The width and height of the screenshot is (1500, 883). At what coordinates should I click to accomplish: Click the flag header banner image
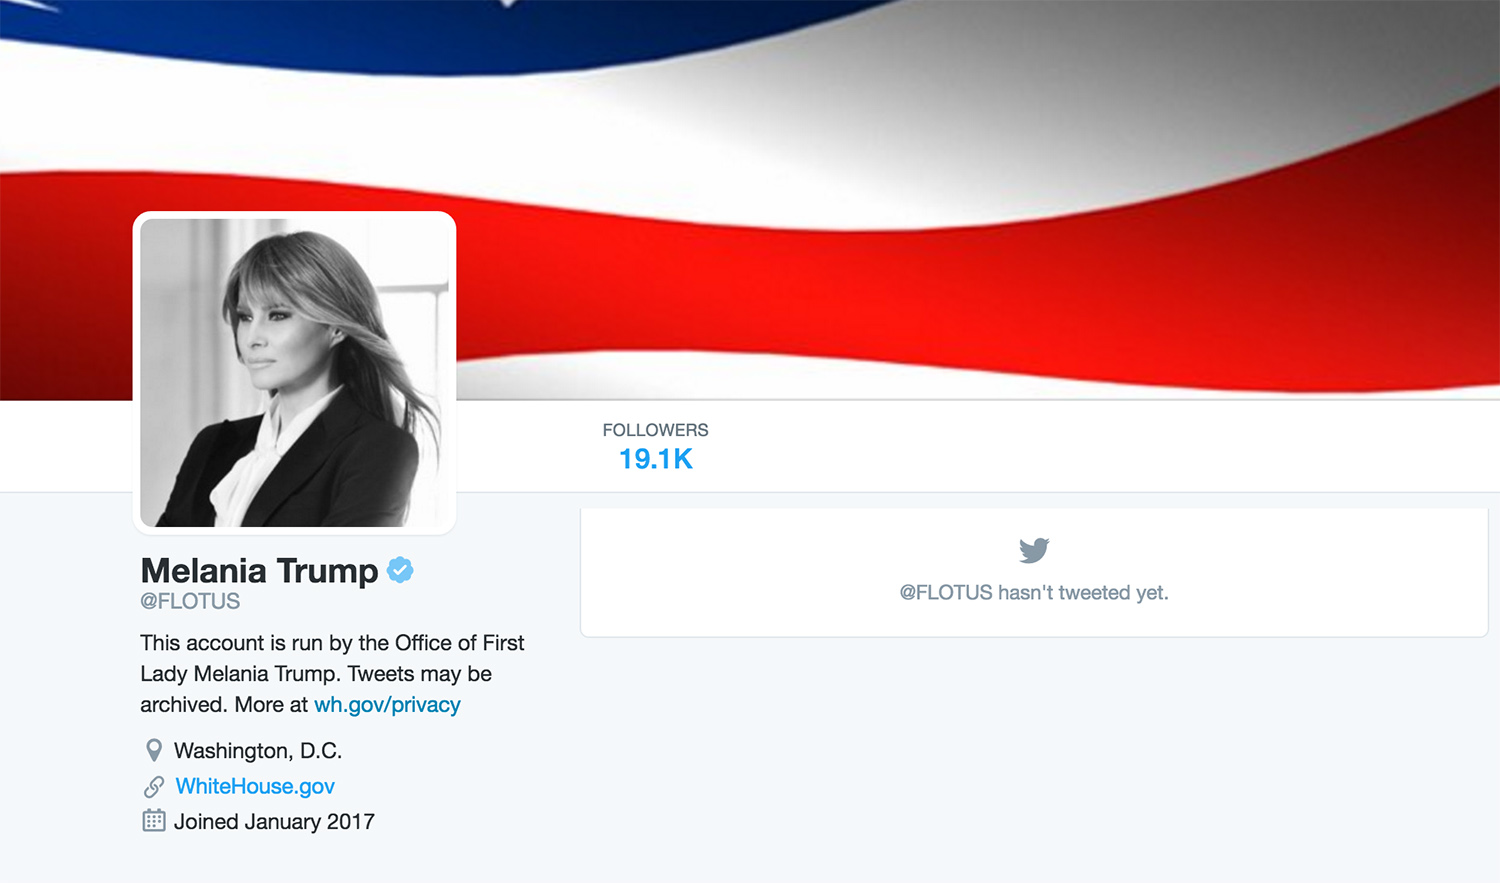750,200
